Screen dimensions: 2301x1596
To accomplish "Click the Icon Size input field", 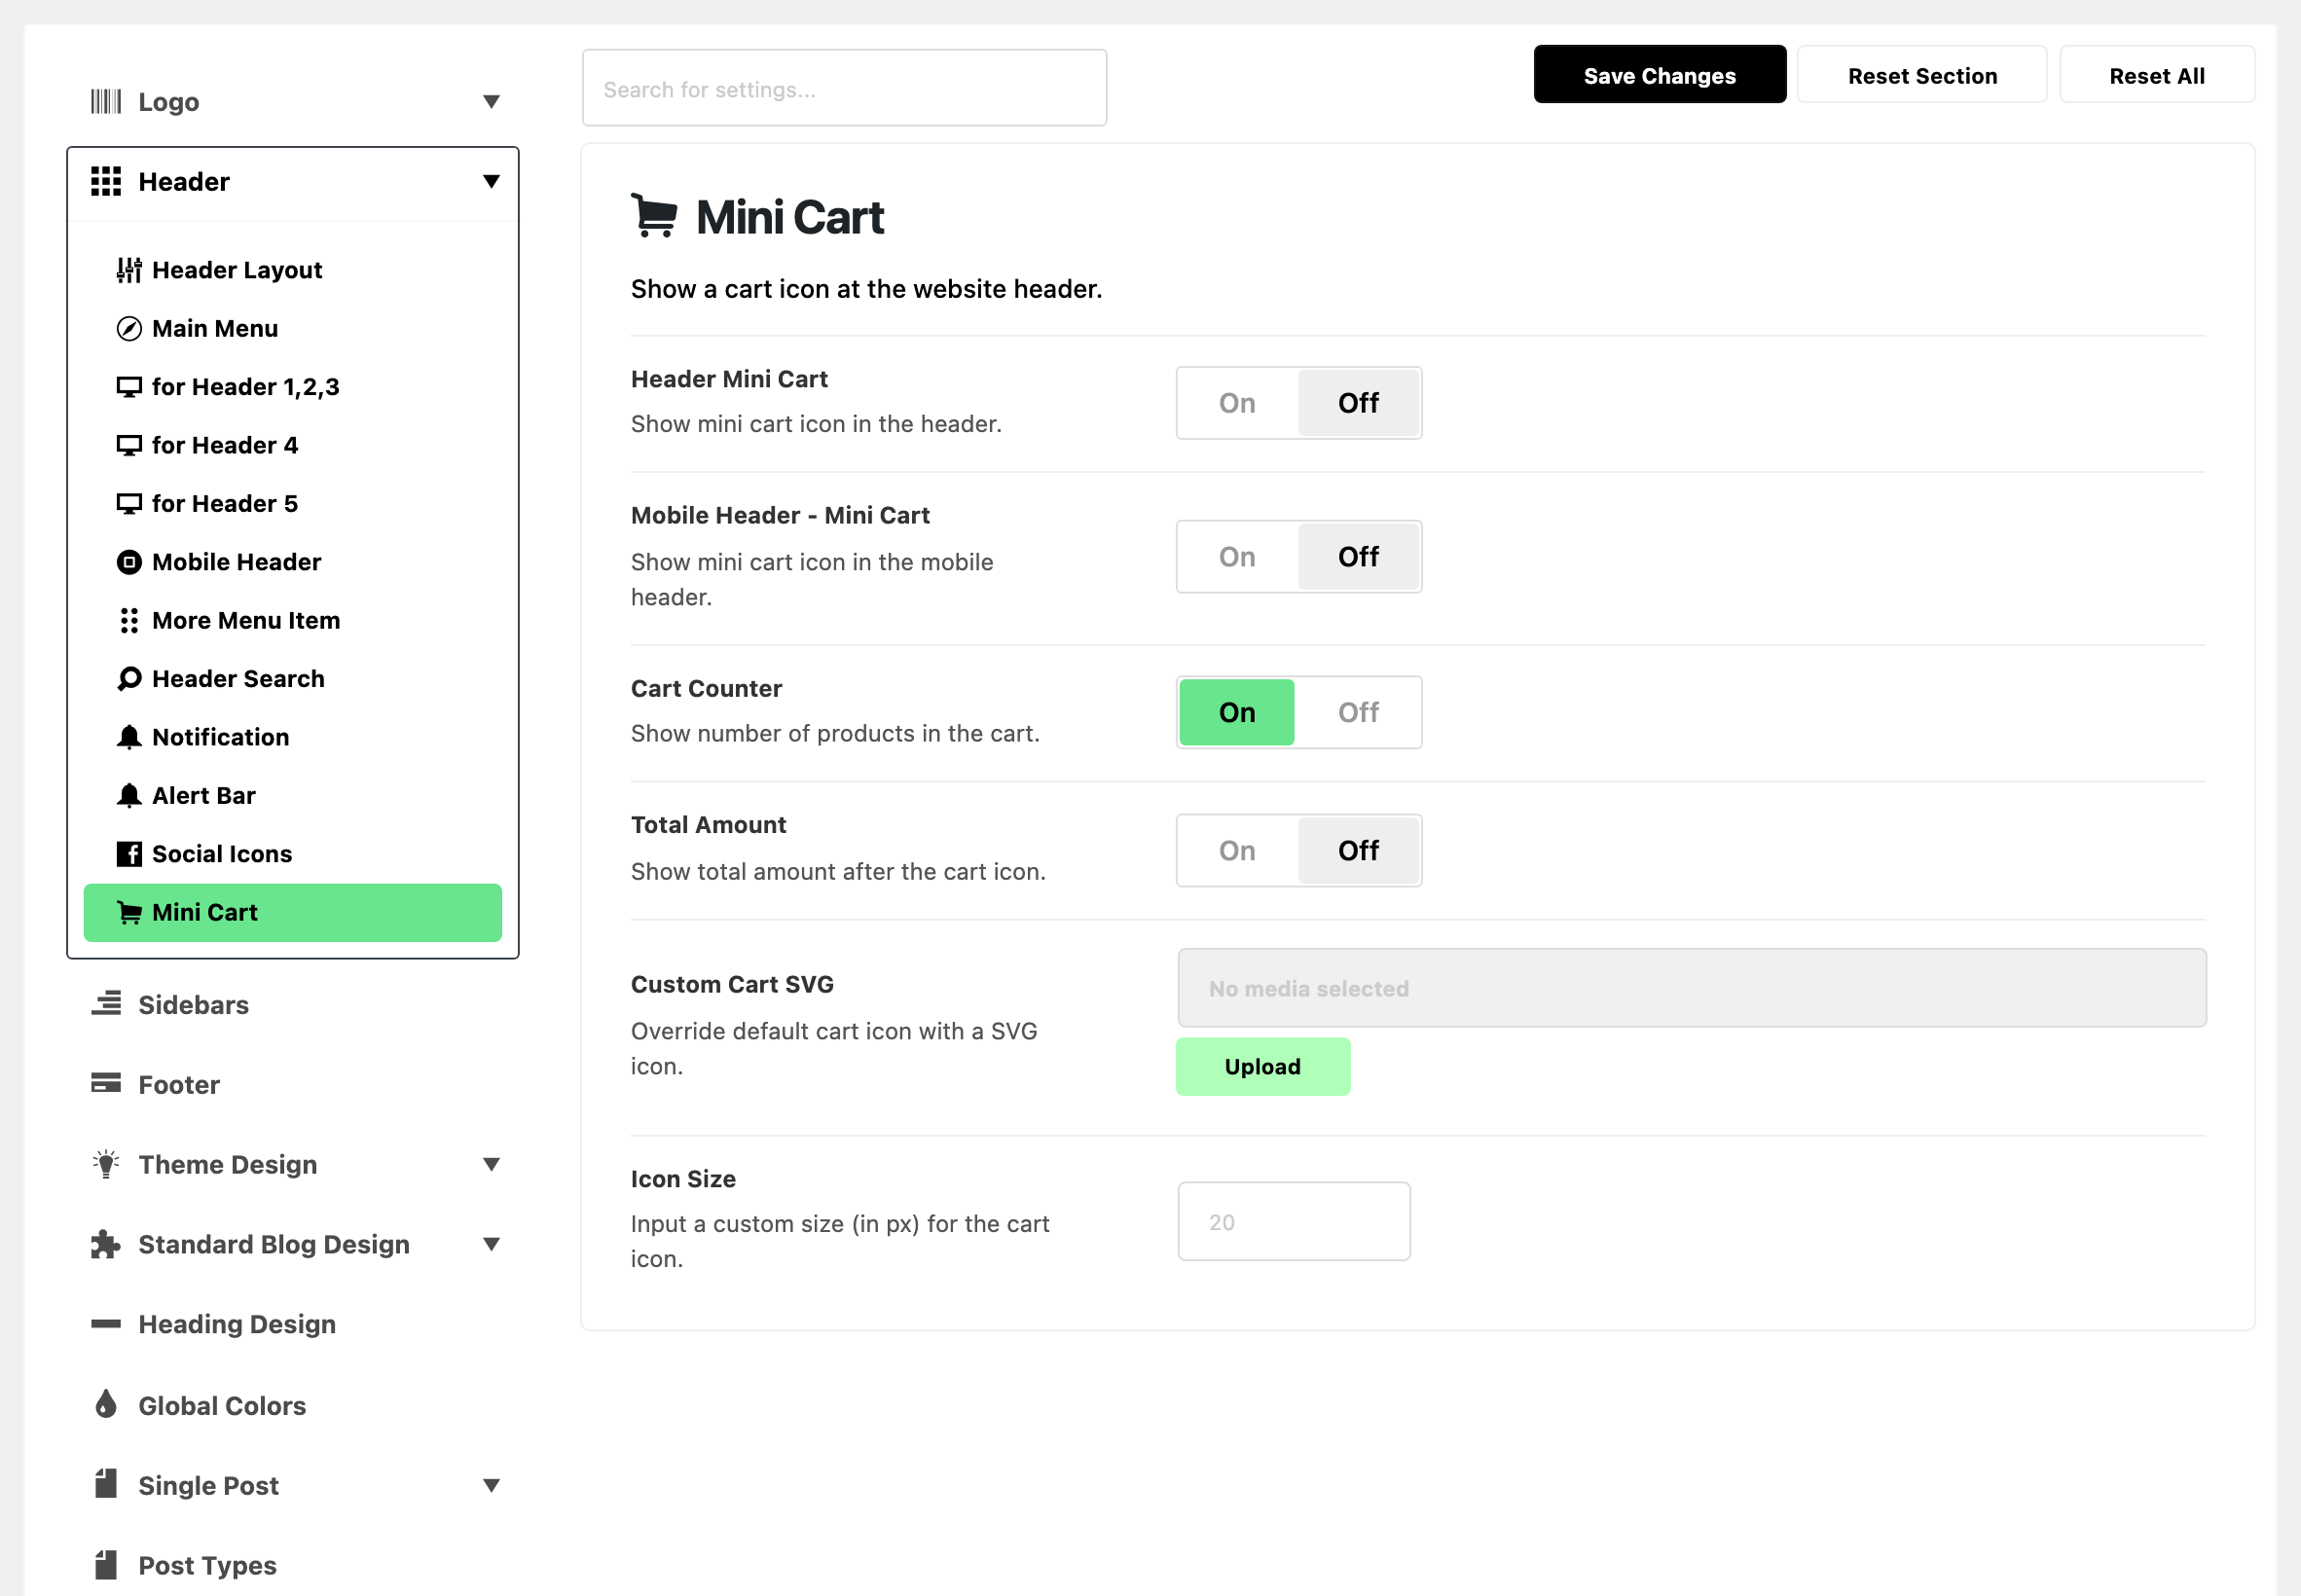I will click(x=1294, y=1221).
